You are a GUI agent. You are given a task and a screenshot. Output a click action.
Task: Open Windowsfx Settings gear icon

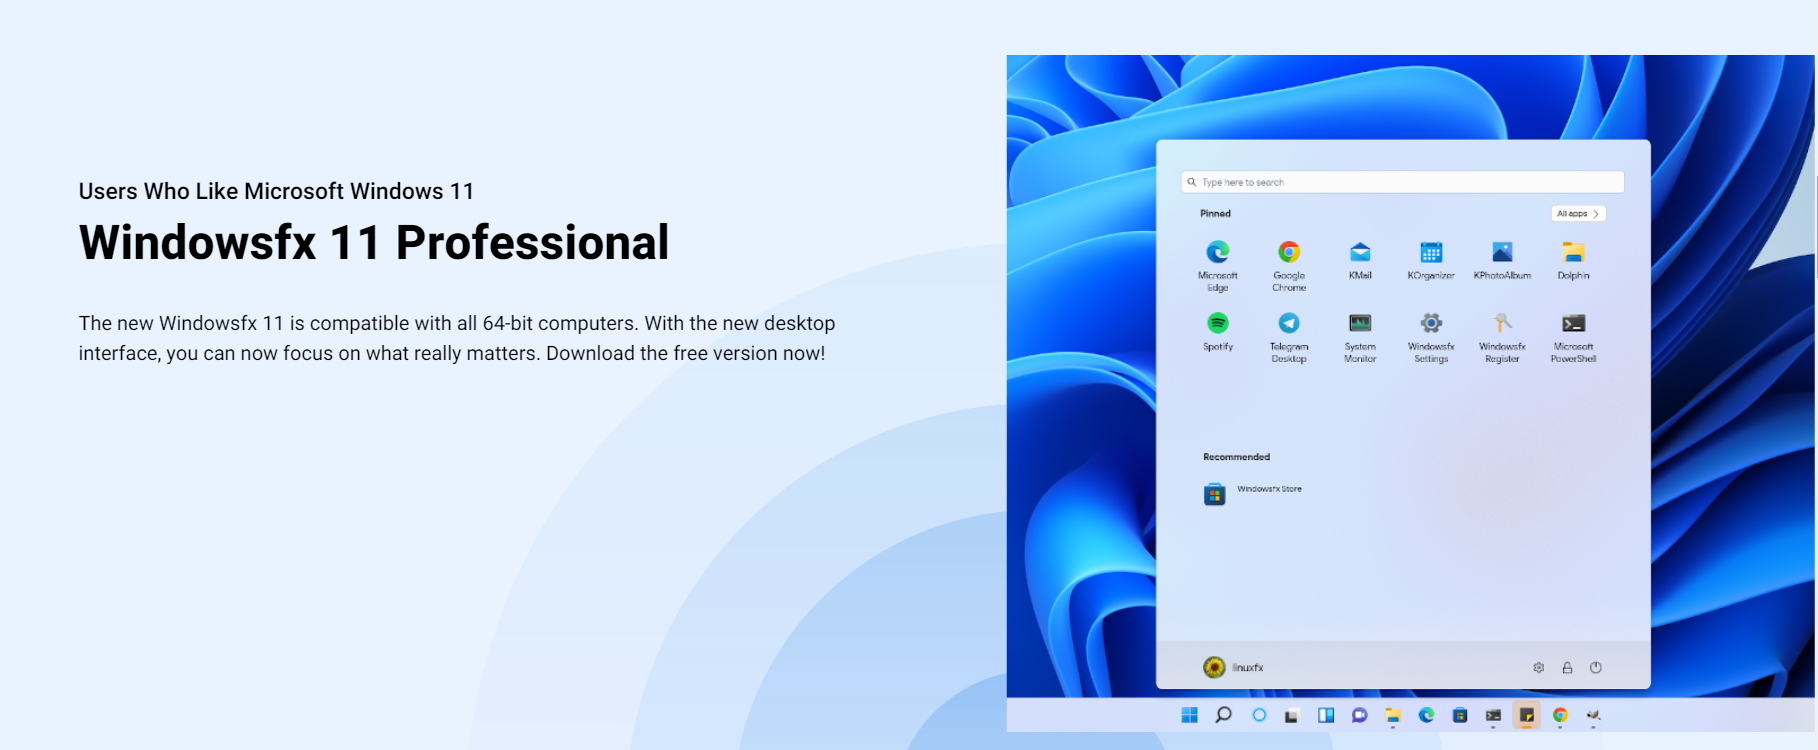pyautogui.click(x=1431, y=323)
